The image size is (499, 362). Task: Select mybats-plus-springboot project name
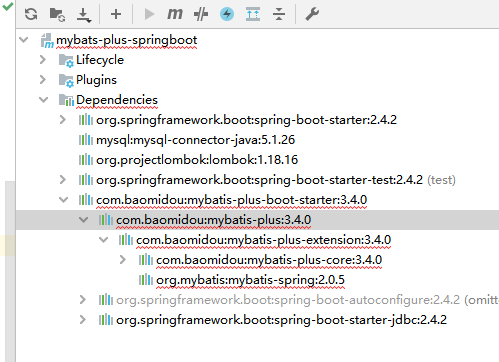(x=127, y=40)
